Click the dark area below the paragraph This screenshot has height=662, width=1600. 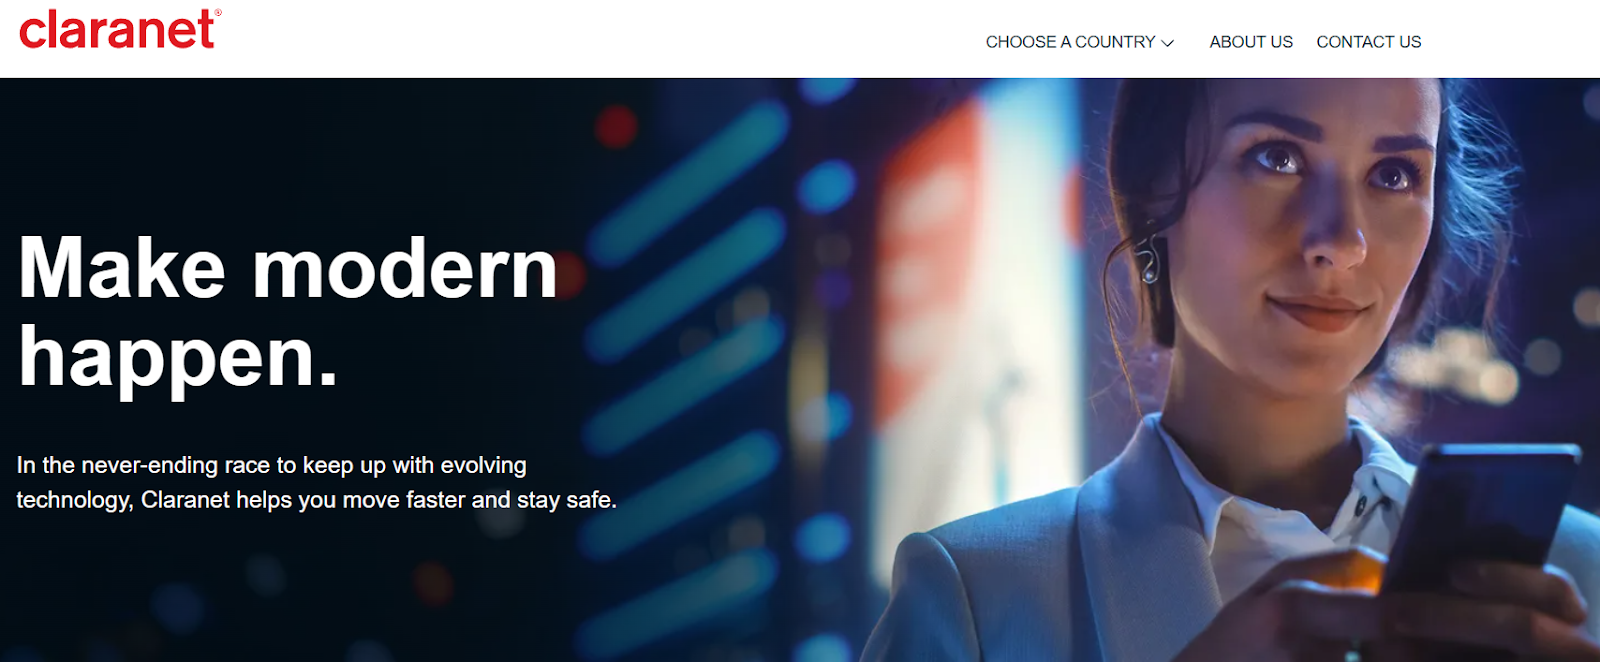(x=300, y=590)
